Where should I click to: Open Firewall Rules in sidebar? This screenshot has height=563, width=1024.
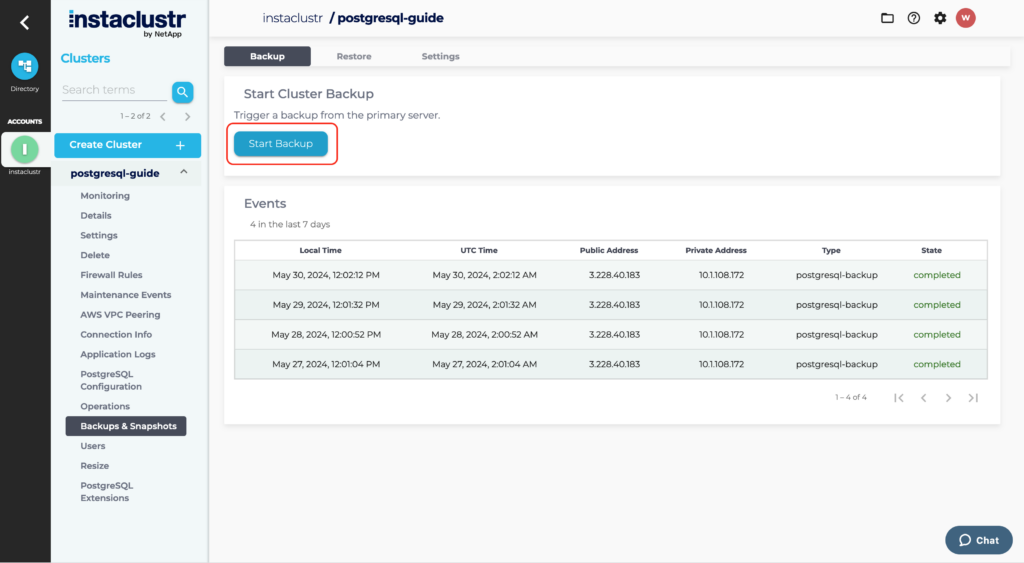pyautogui.click(x=111, y=275)
